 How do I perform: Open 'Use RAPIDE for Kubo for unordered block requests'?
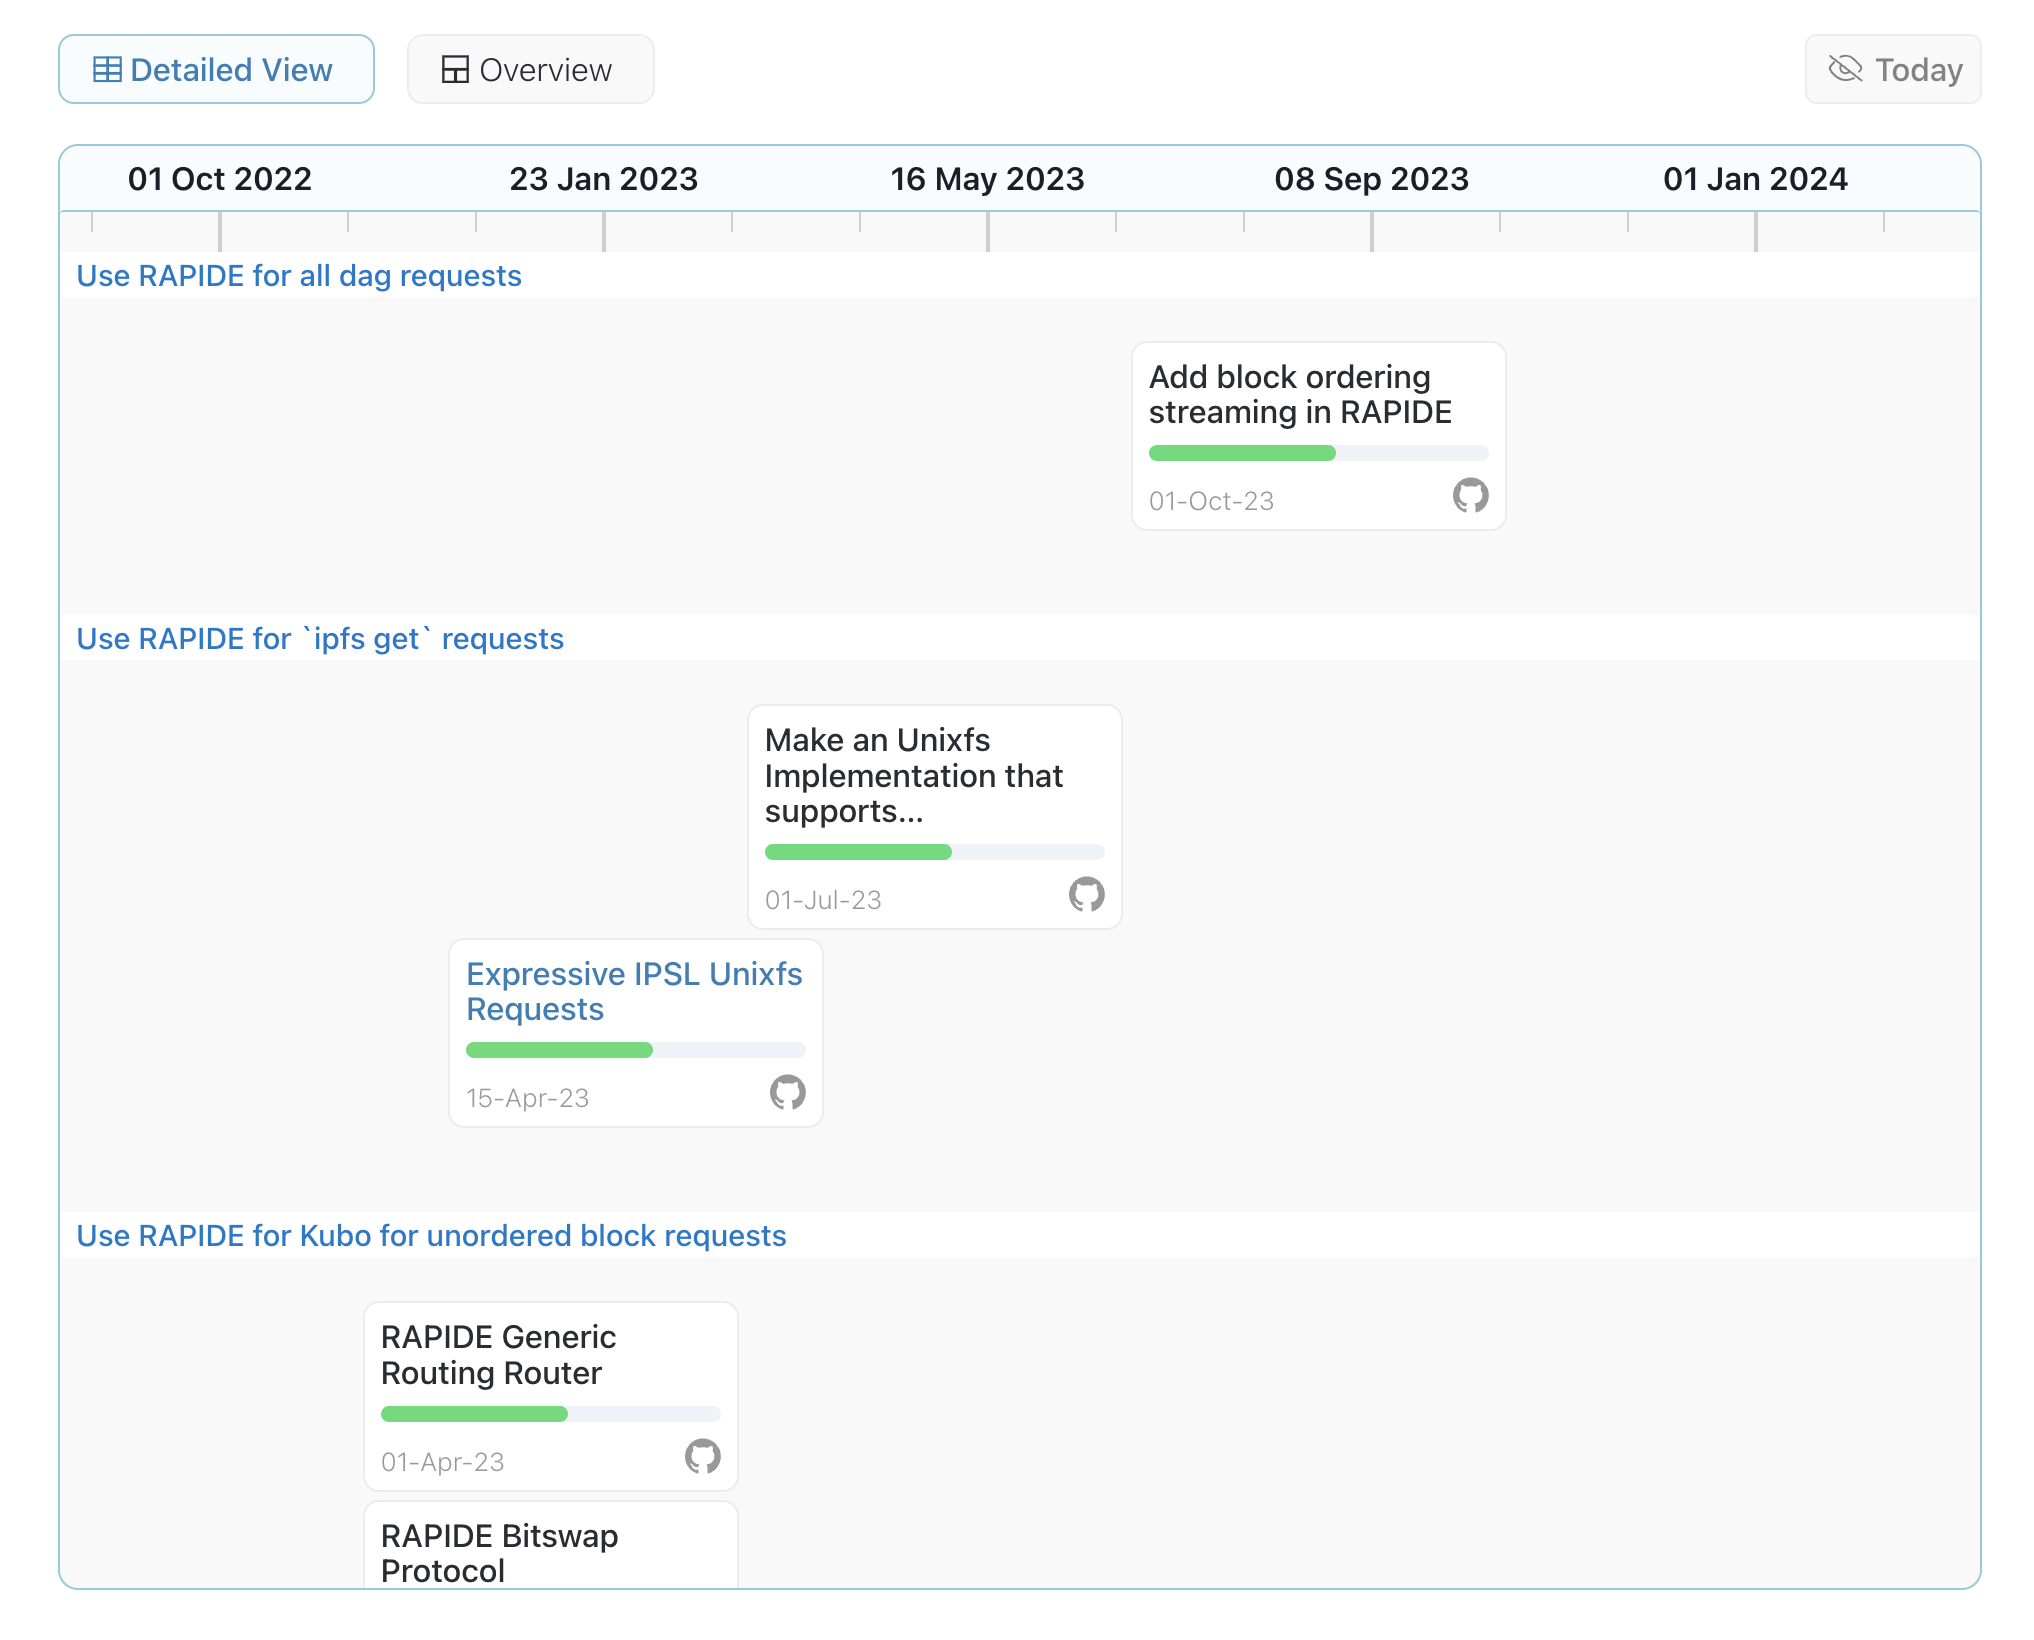click(x=431, y=1236)
